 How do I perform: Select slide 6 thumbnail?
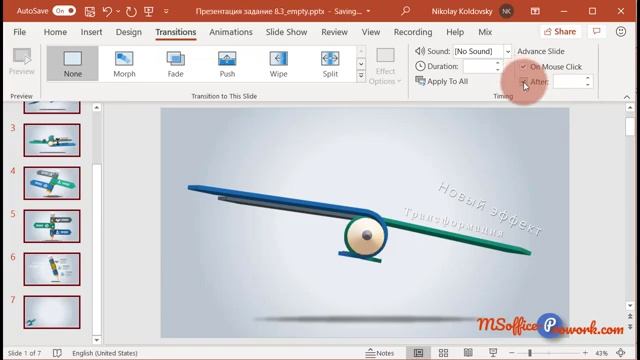point(52,269)
